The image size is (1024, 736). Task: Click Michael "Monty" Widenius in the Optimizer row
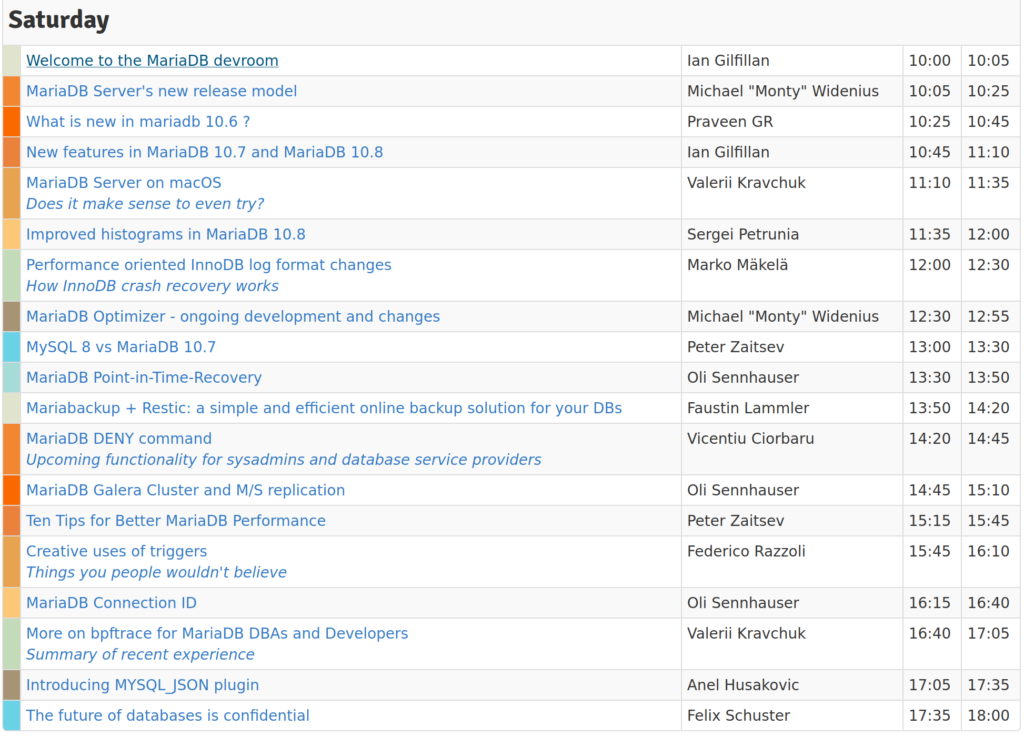[782, 317]
